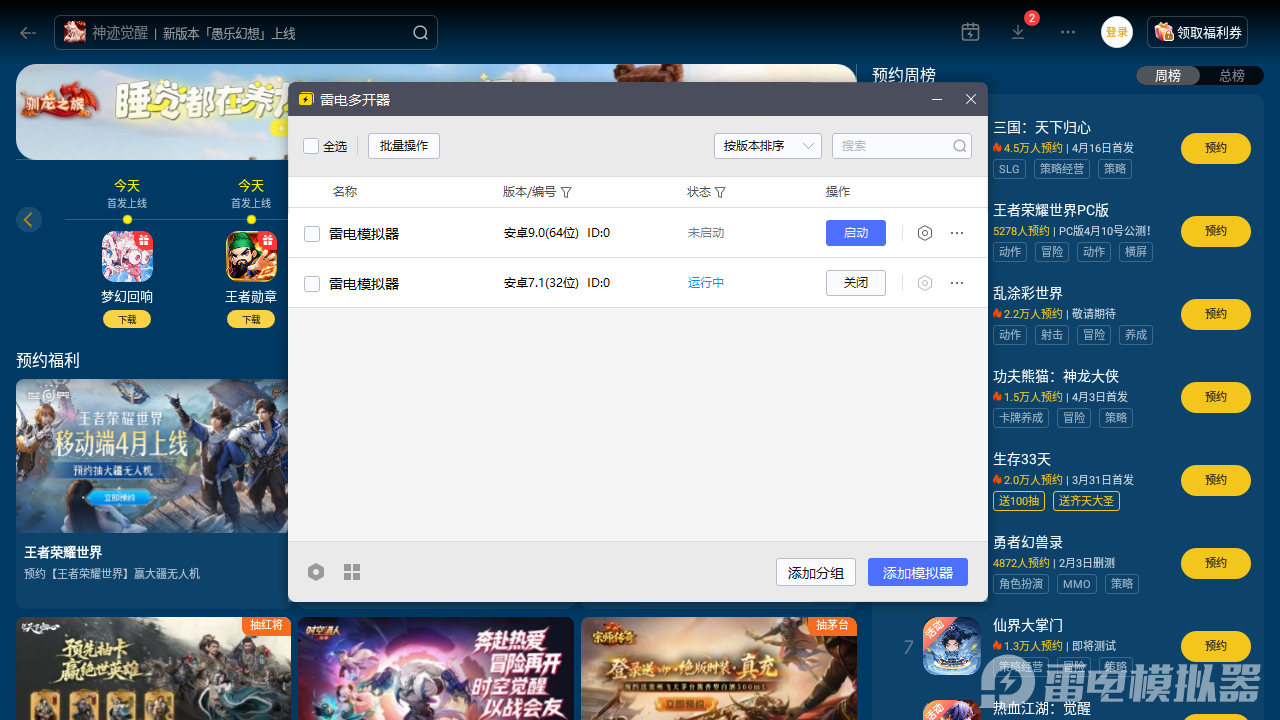Show more options for the 安卓7.1(32位) emulator

(957, 283)
